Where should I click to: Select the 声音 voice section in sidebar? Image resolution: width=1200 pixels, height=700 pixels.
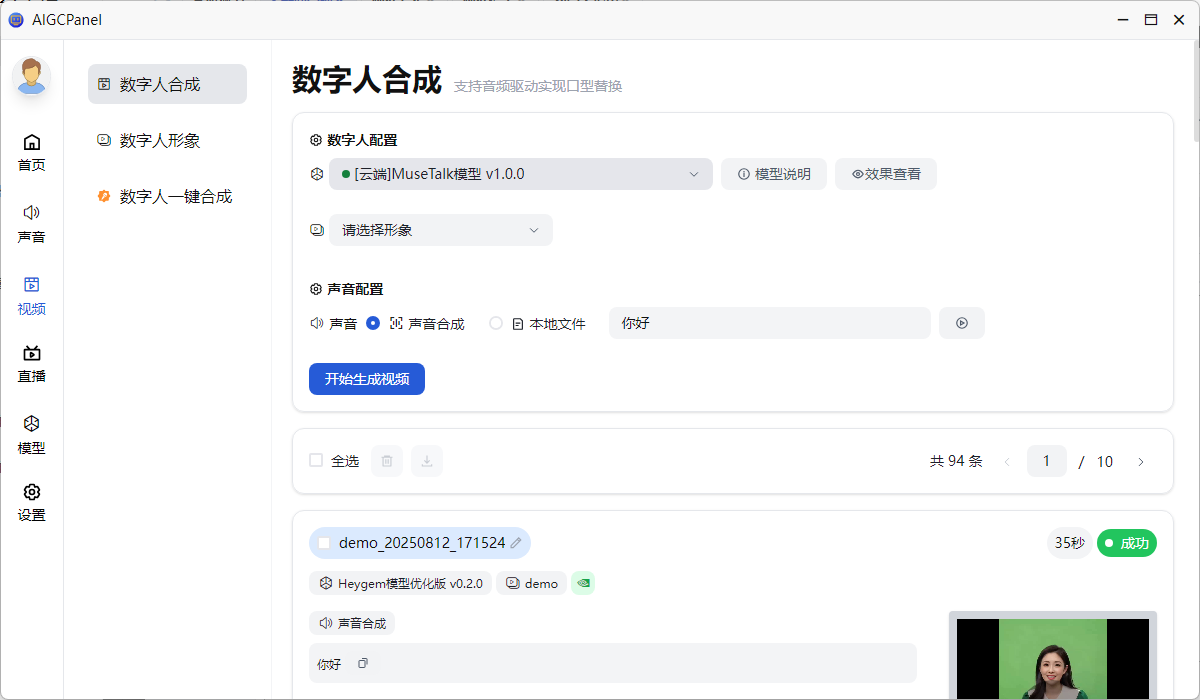(31, 223)
